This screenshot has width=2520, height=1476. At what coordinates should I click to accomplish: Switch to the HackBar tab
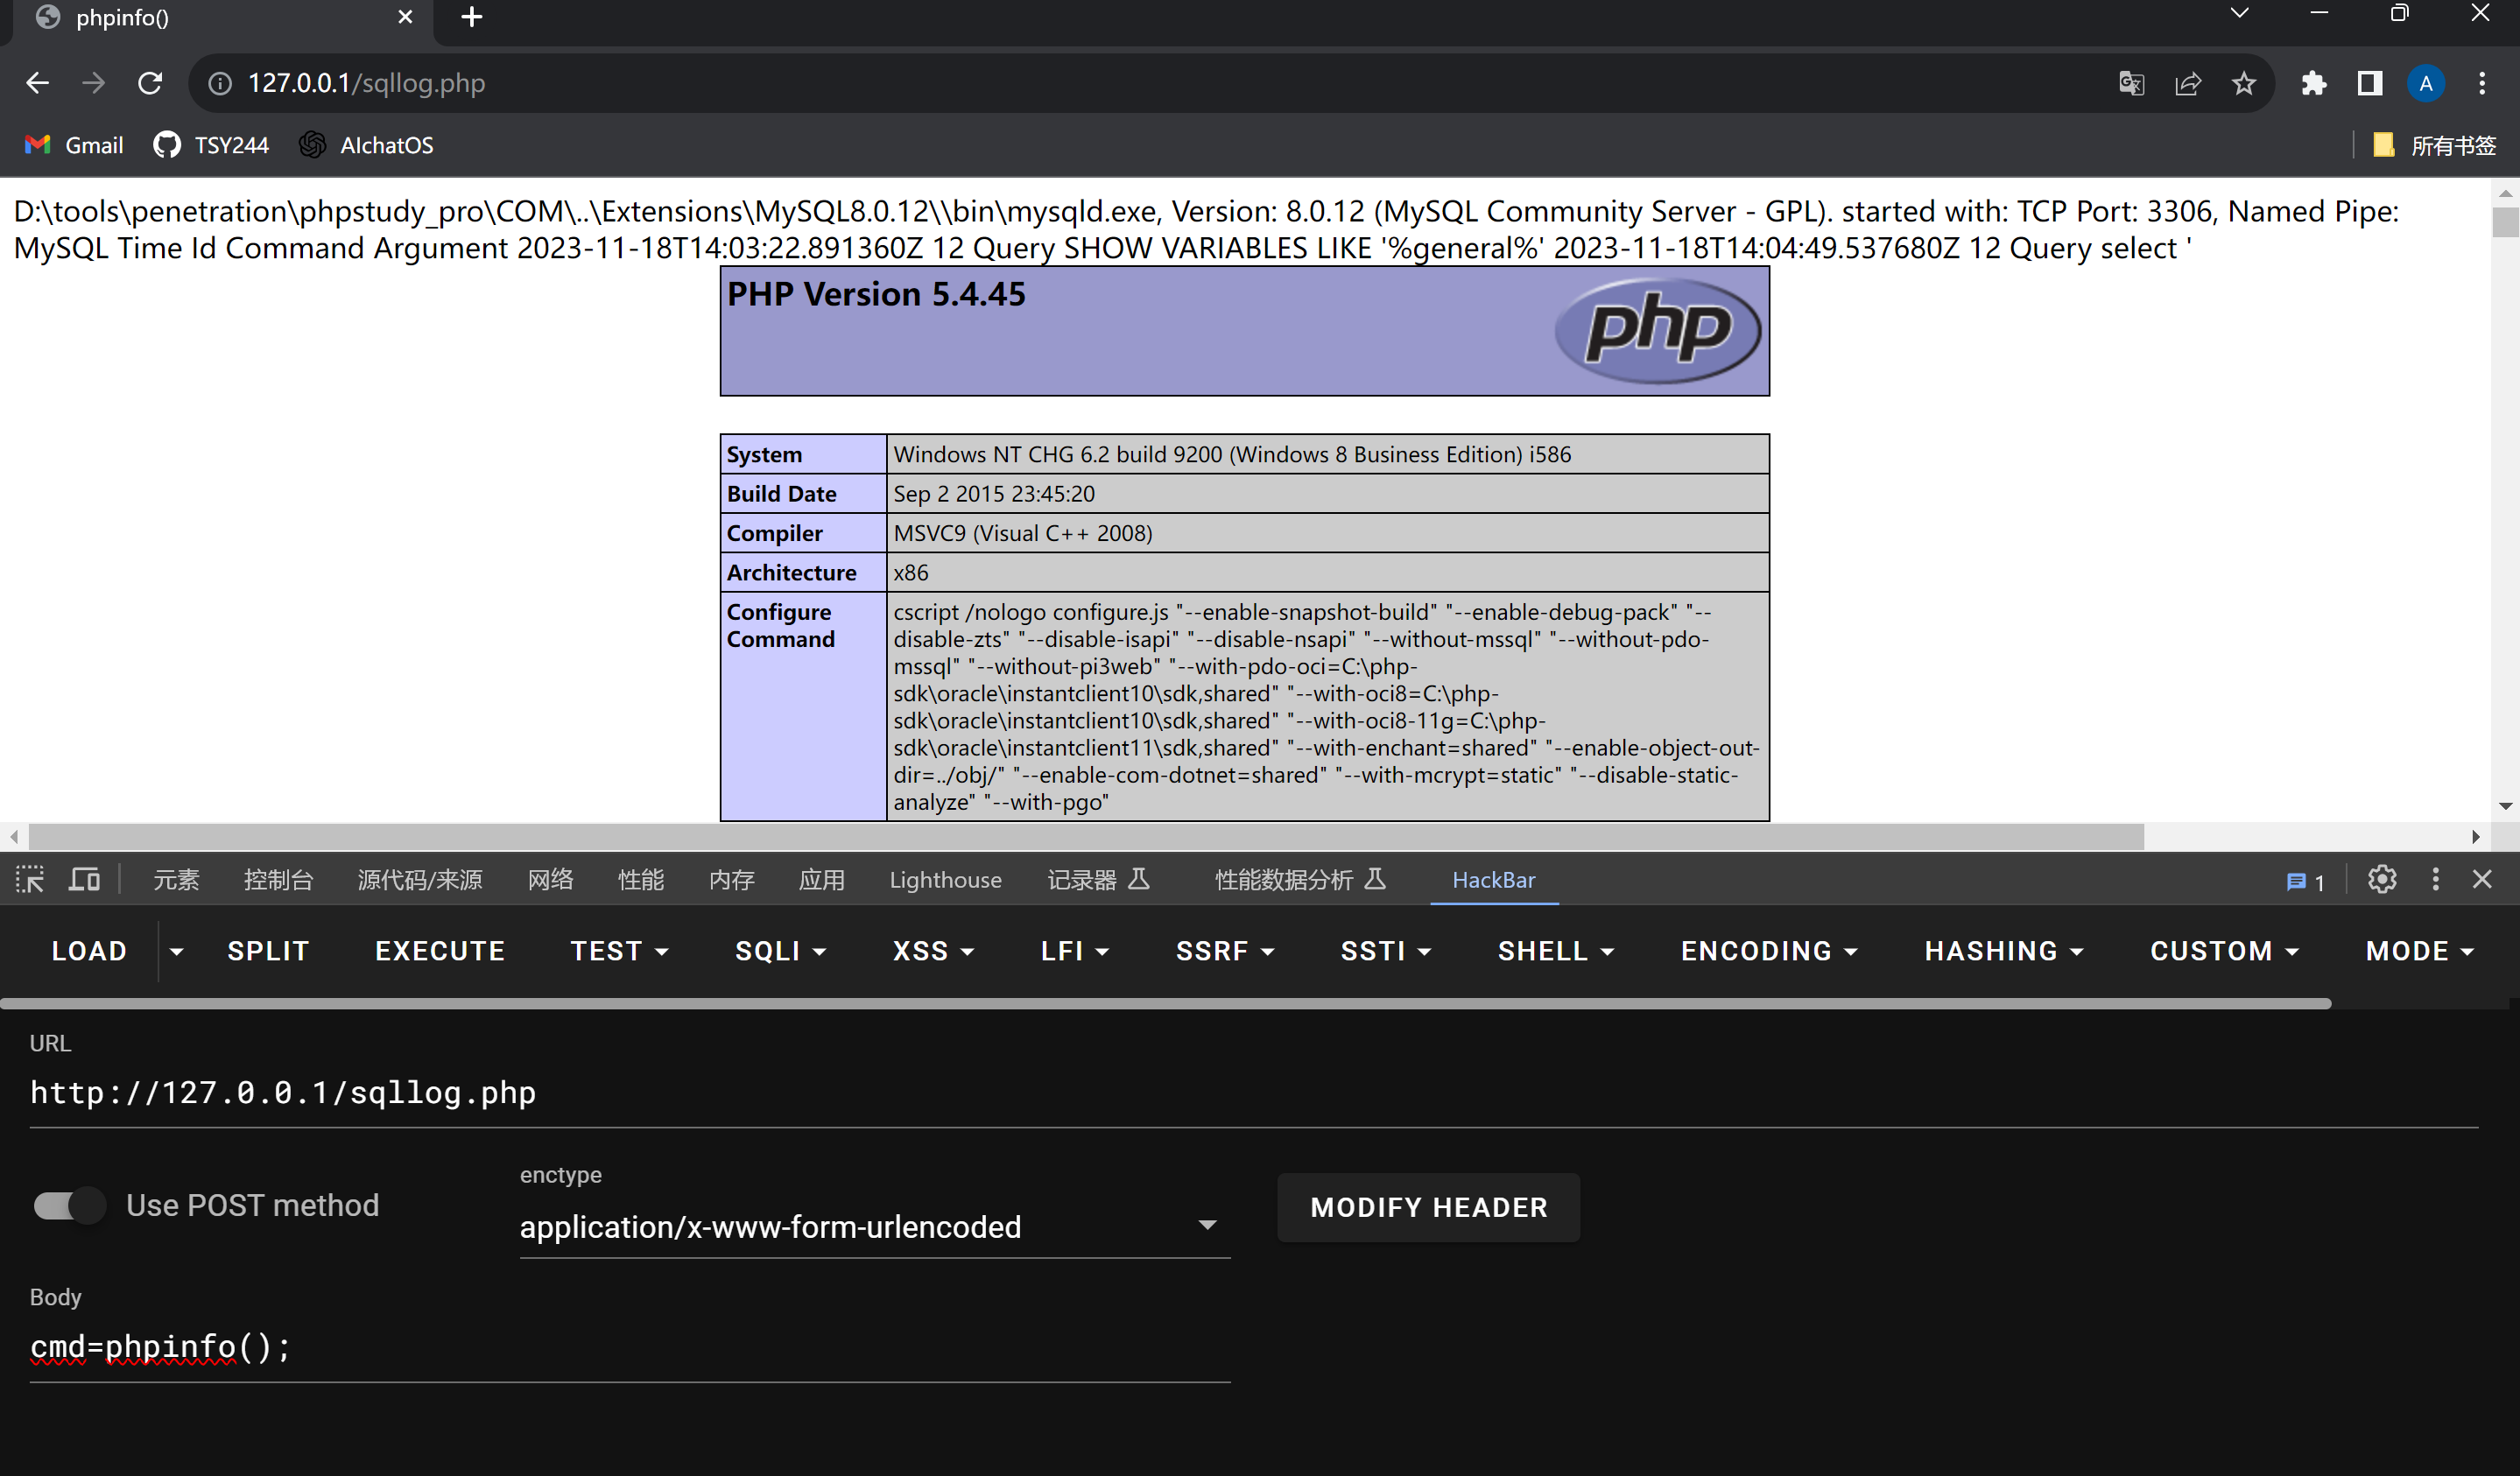tap(1493, 880)
